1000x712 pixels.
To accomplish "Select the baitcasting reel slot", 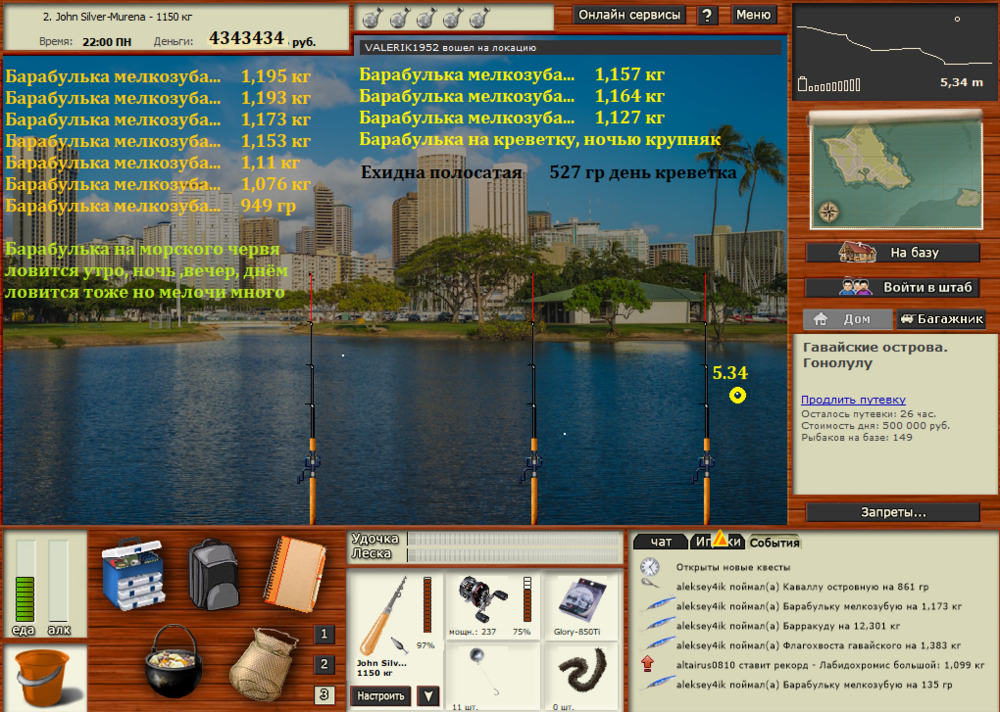I will click(491, 605).
